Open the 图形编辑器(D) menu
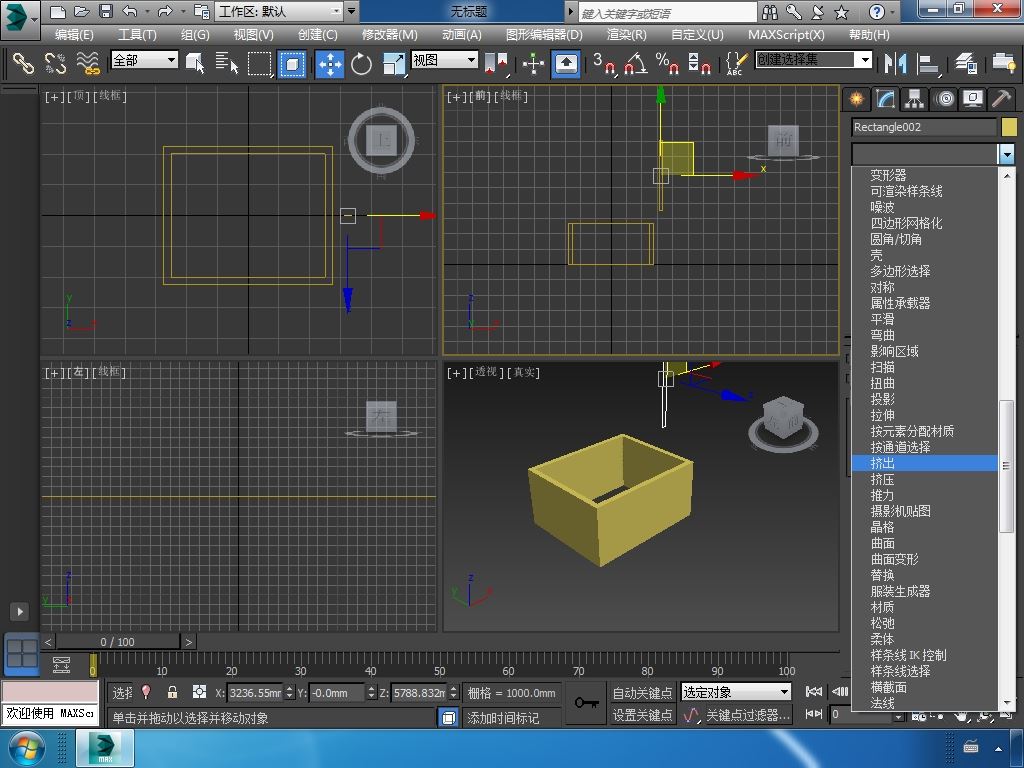The image size is (1024, 768). [543, 35]
